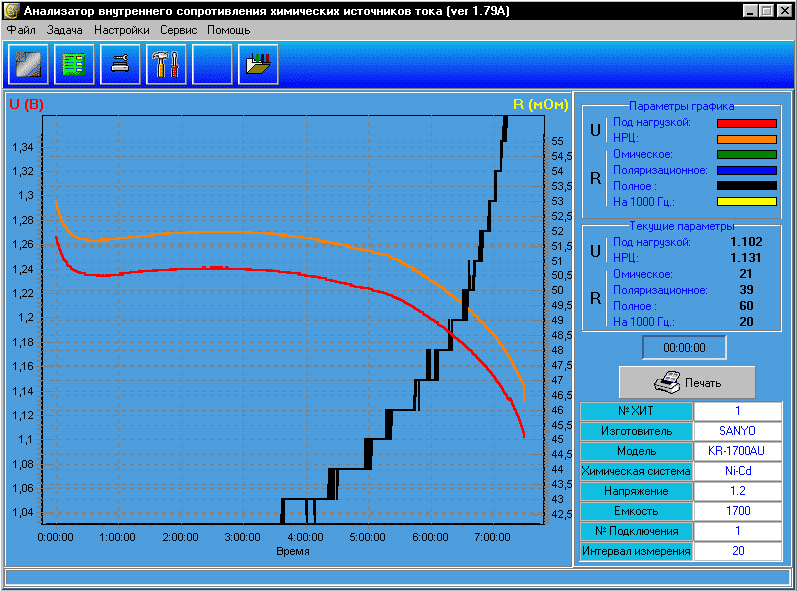Image resolution: width=797 pixels, height=591 pixels.
Task: Click current Полное value 60
Action: [746, 306]
